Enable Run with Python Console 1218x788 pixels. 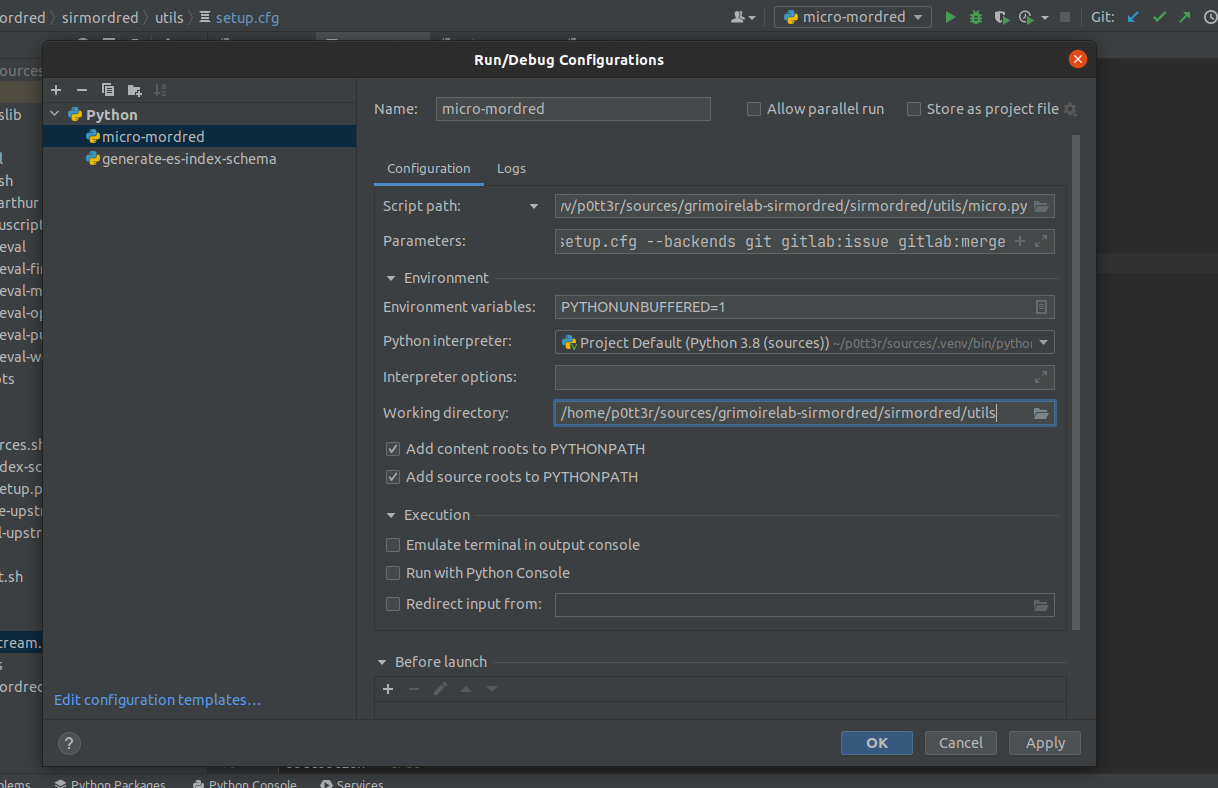(393, 573)
